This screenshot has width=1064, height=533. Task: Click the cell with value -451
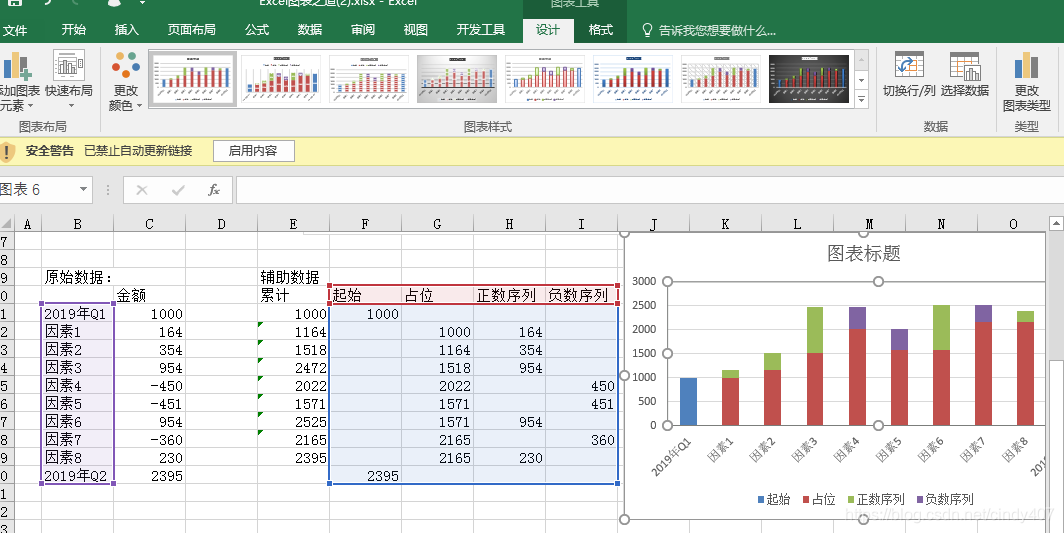149,404
